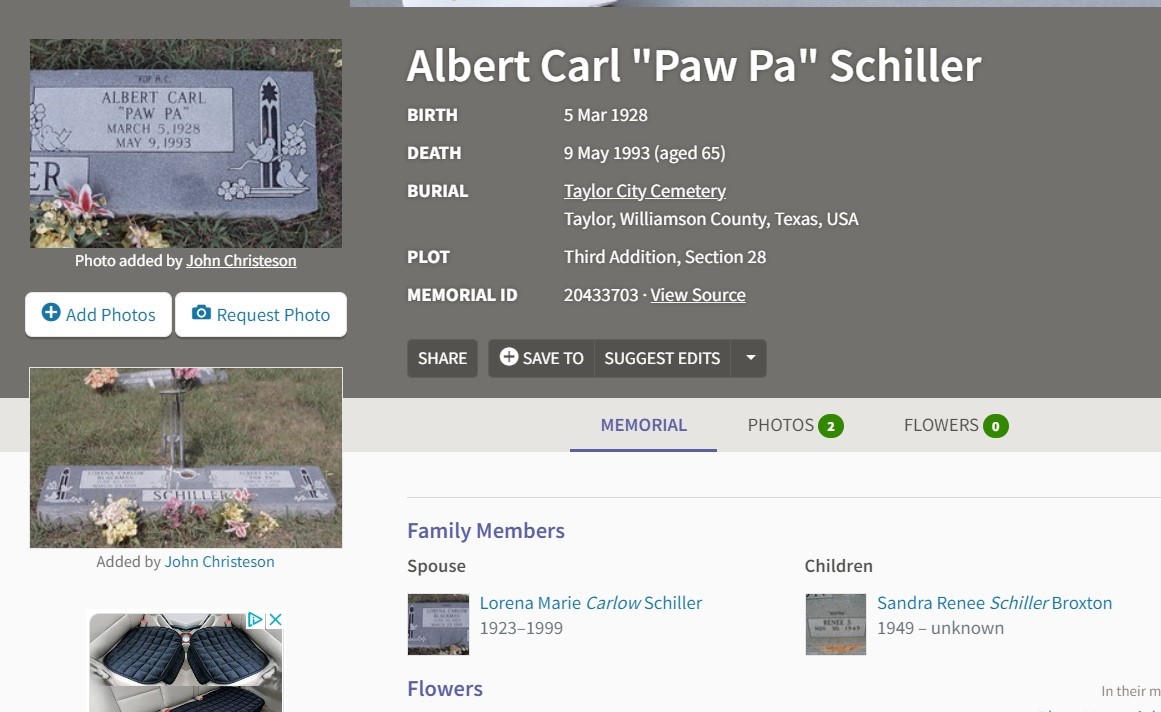This screenshot has width=1161, height=712.
Task: Click the camera icon on Request Photo
Action: pyautogui.click(x=201, y=313)
